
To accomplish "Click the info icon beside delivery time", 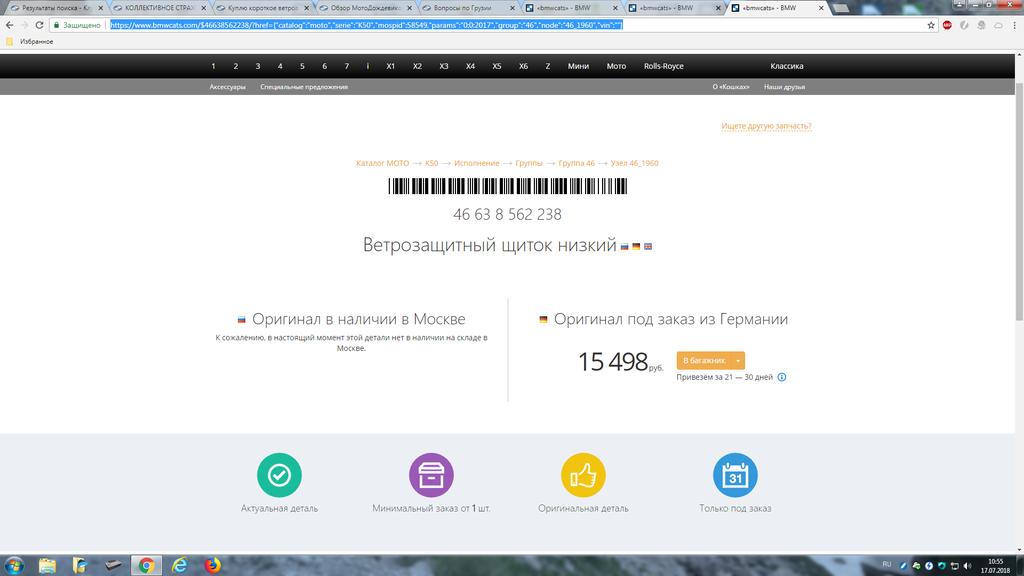I will point(782,377).
